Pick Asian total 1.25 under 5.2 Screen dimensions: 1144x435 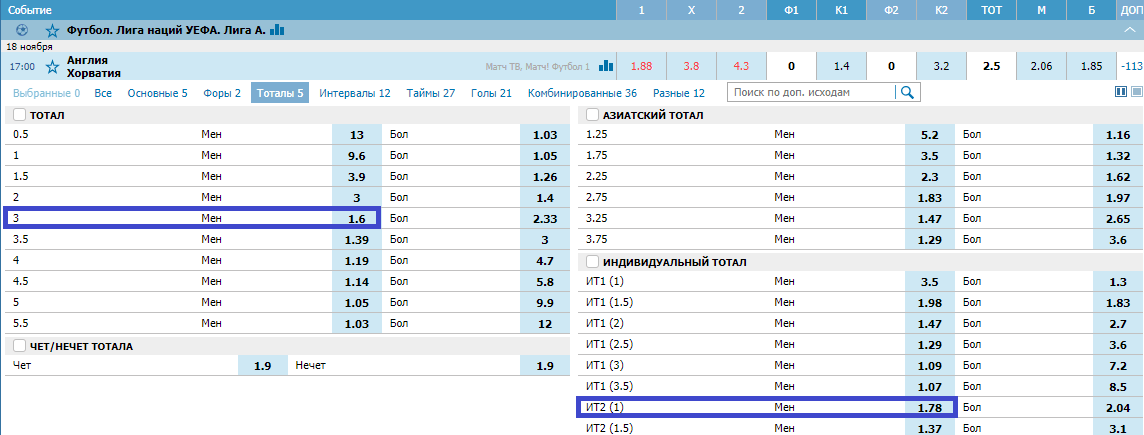click(x=930, y=134)
